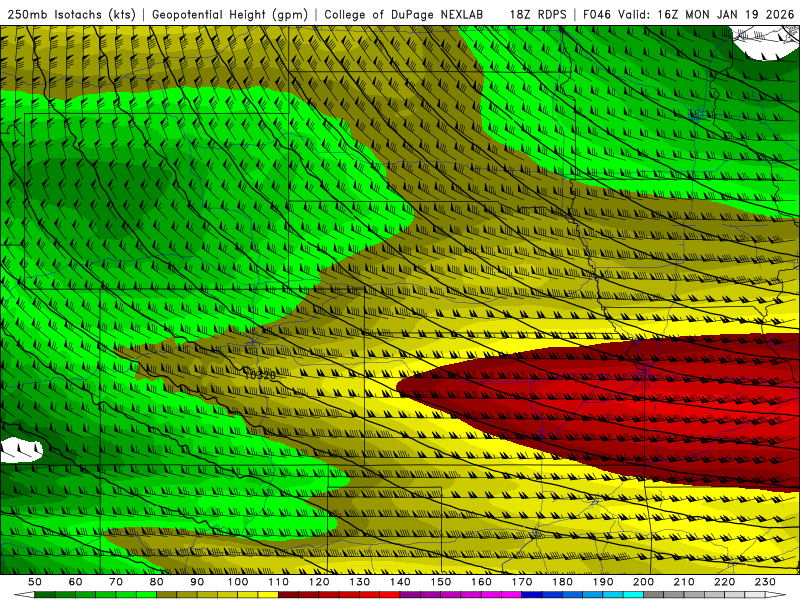The height and width of the screenshot is (600, 800).
Task: Click the 70 knot legend value
Action: 116,582
